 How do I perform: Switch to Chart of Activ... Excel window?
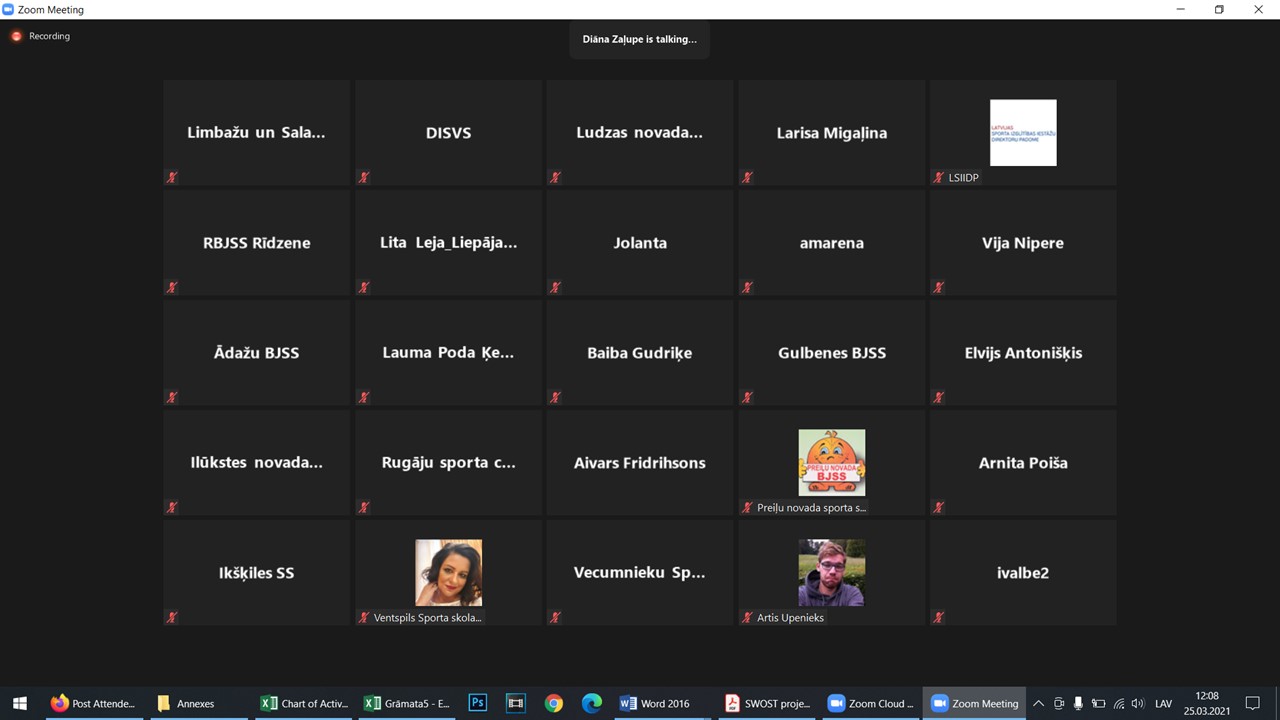[x=304, y=703]
